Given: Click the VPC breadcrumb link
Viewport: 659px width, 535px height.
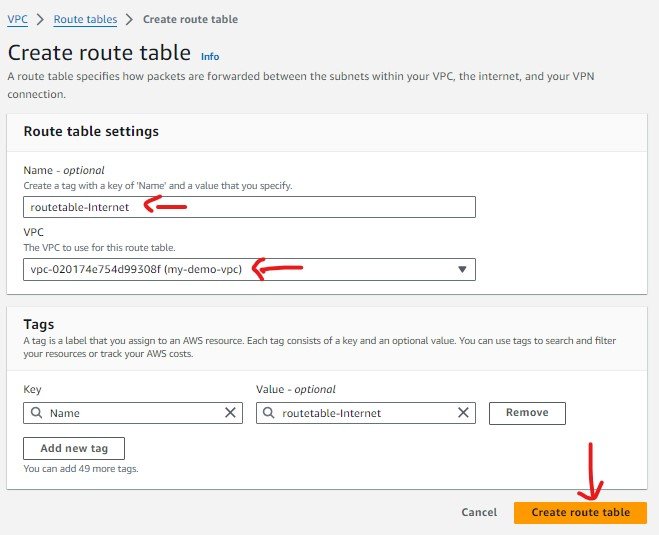Looking at the screenshot, I should tap(17, 19).
